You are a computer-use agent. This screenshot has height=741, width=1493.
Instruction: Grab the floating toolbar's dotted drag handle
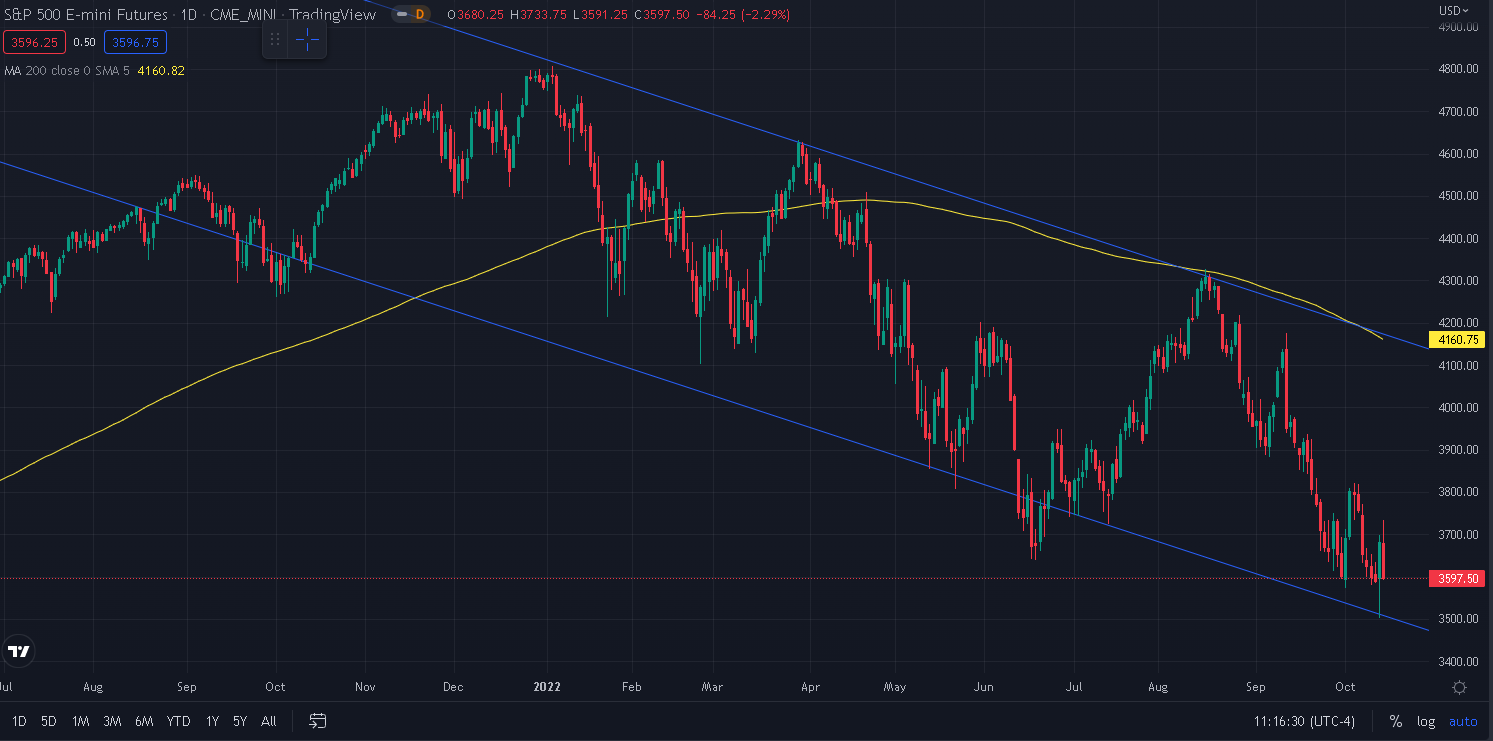point(275,39)
